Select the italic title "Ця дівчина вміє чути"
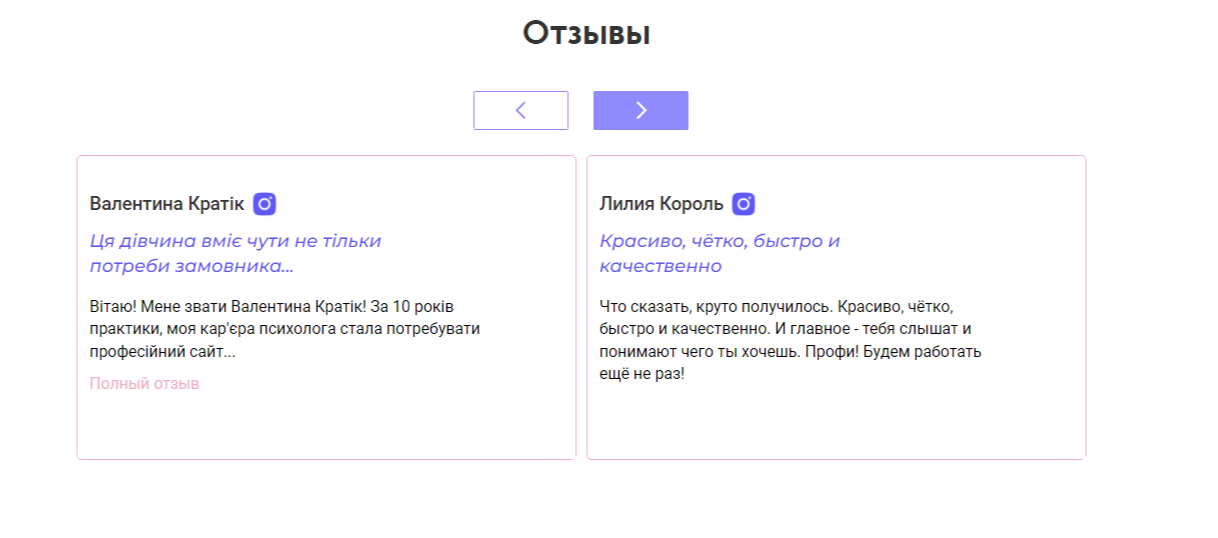Image resolution: width=1218 pixels, height=538 pixels. tap(235, 241)
